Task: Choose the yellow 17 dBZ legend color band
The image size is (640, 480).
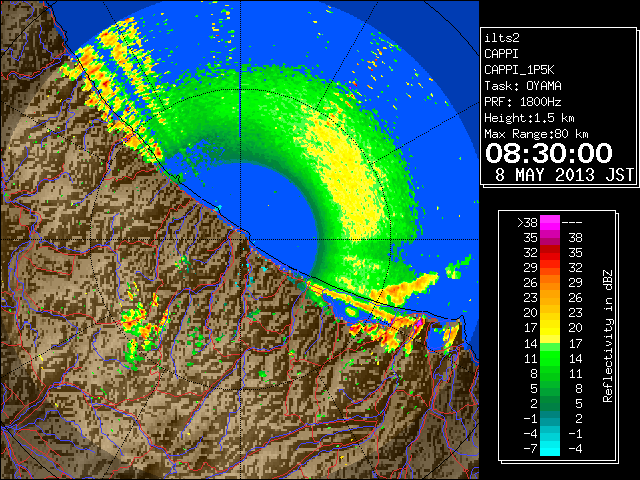Action: [x=550, y=328]
